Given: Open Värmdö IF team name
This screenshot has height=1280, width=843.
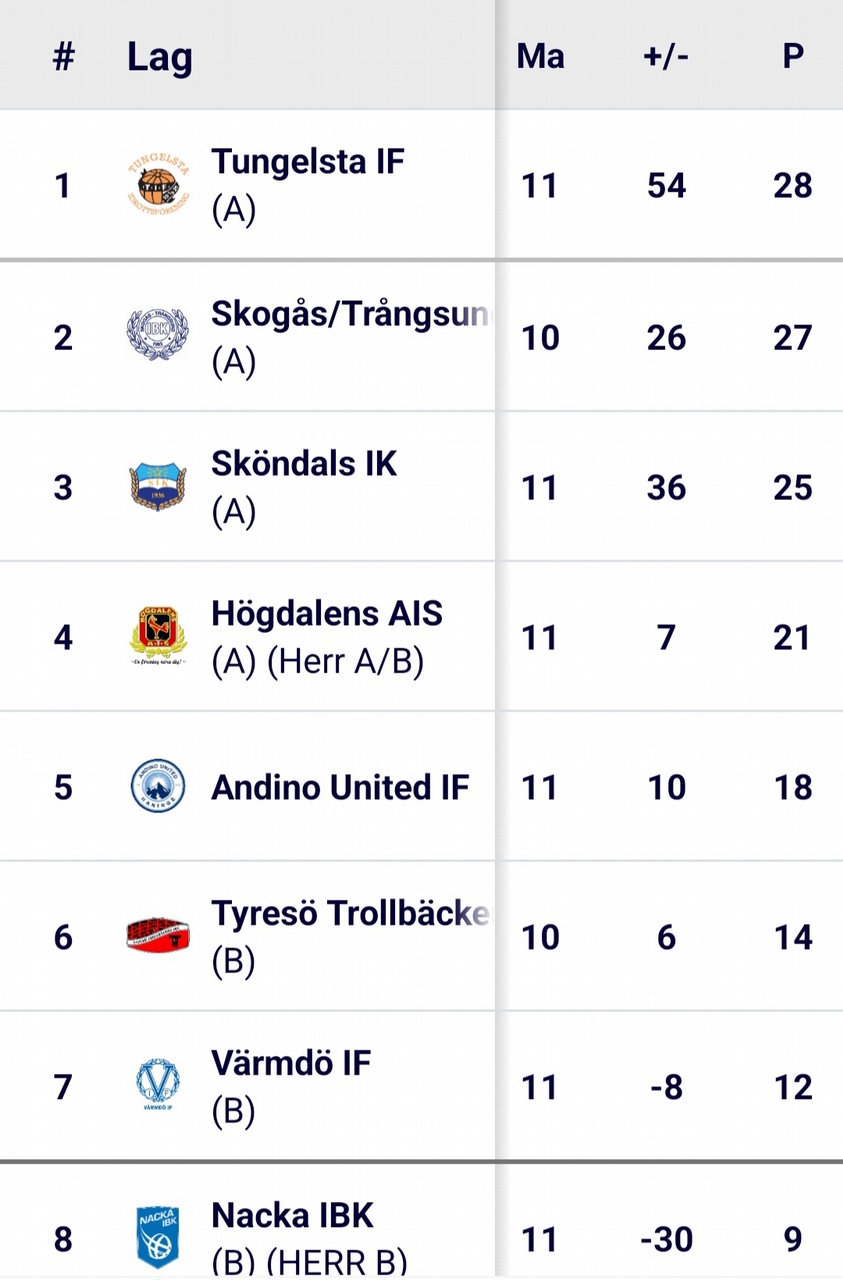Looking at the screenshot, I should point(291,1062).
